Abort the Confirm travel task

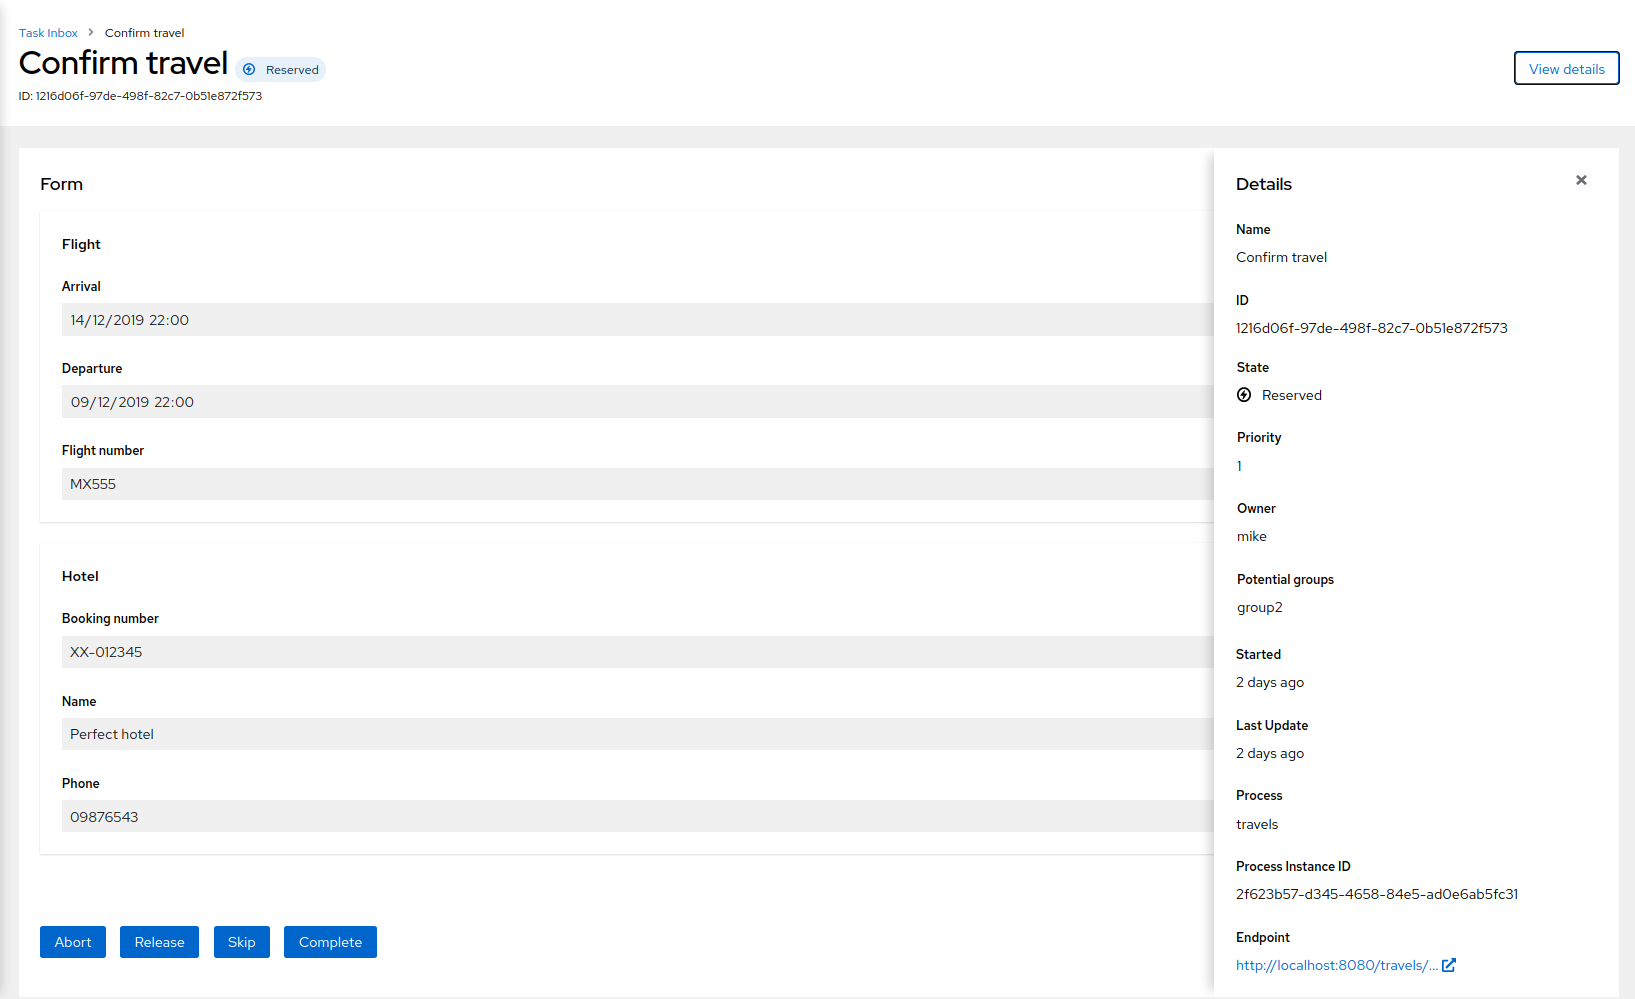73,942
